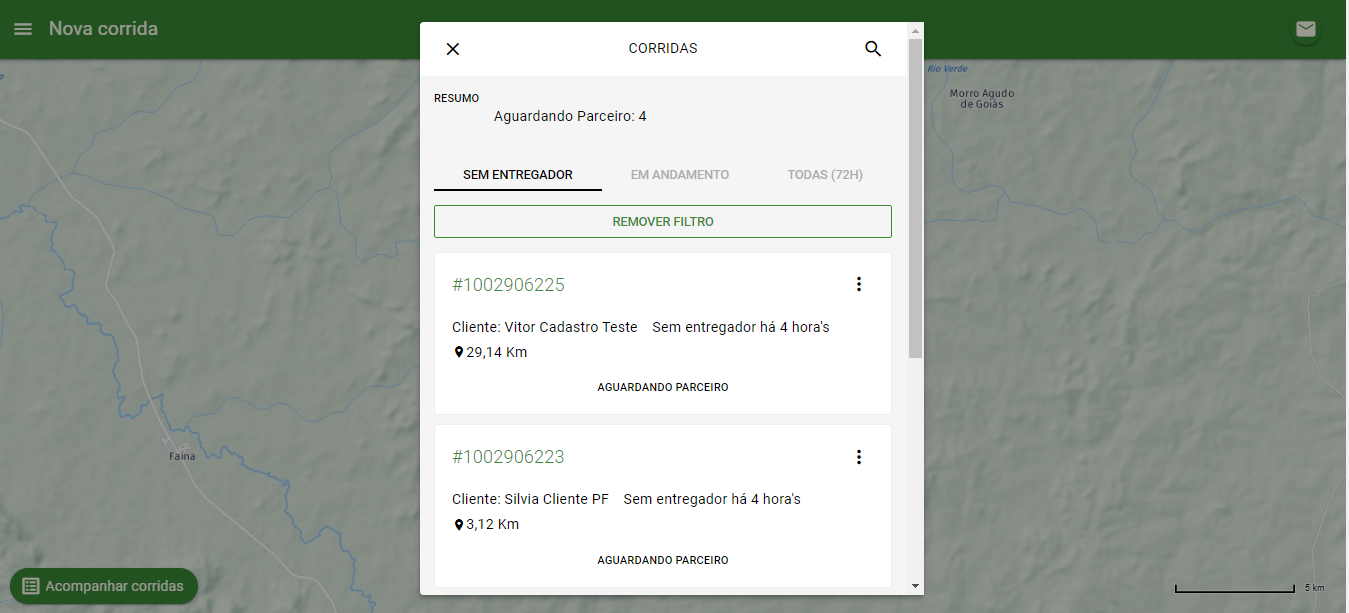Click the scrollbar down arrow in the dialog
Viewport: 1349px width, 613px height.
click(x=915, y=585)
